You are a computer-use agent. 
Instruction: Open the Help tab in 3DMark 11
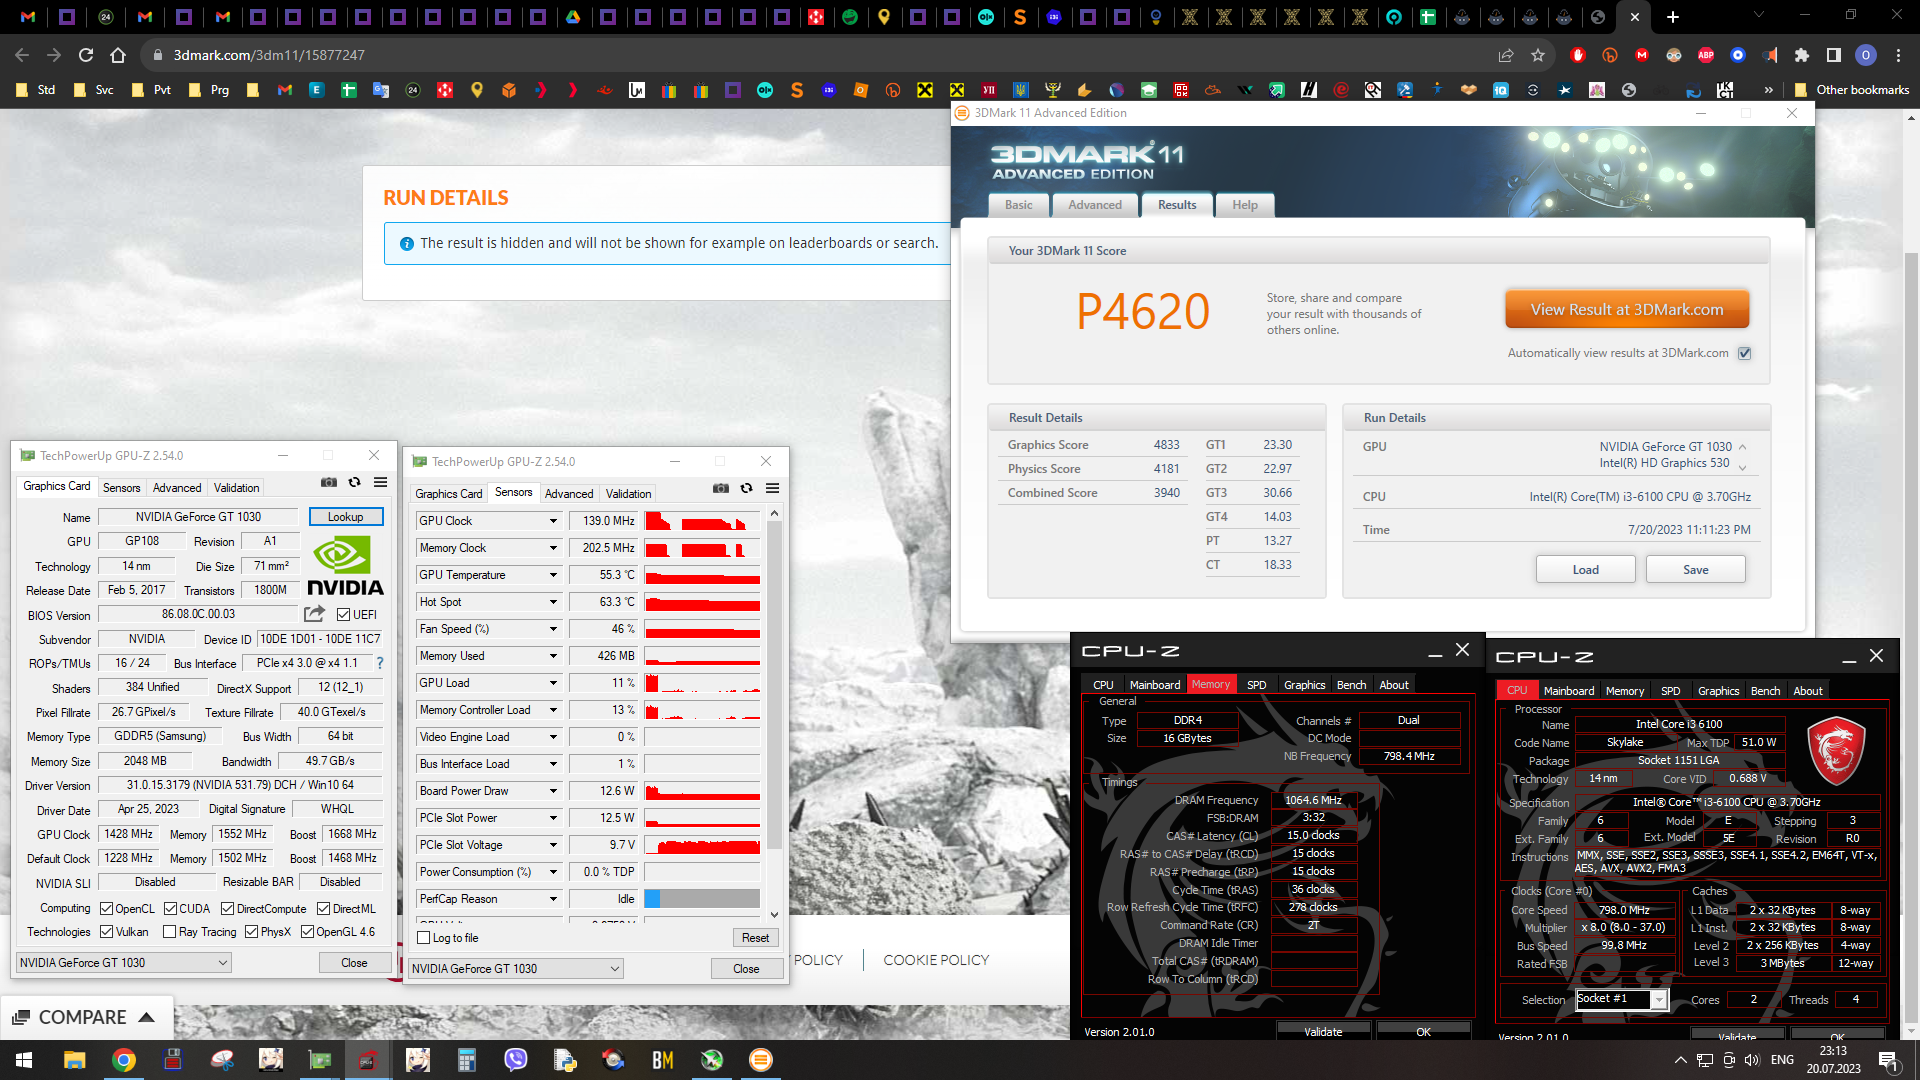(x=1245, y=205)
